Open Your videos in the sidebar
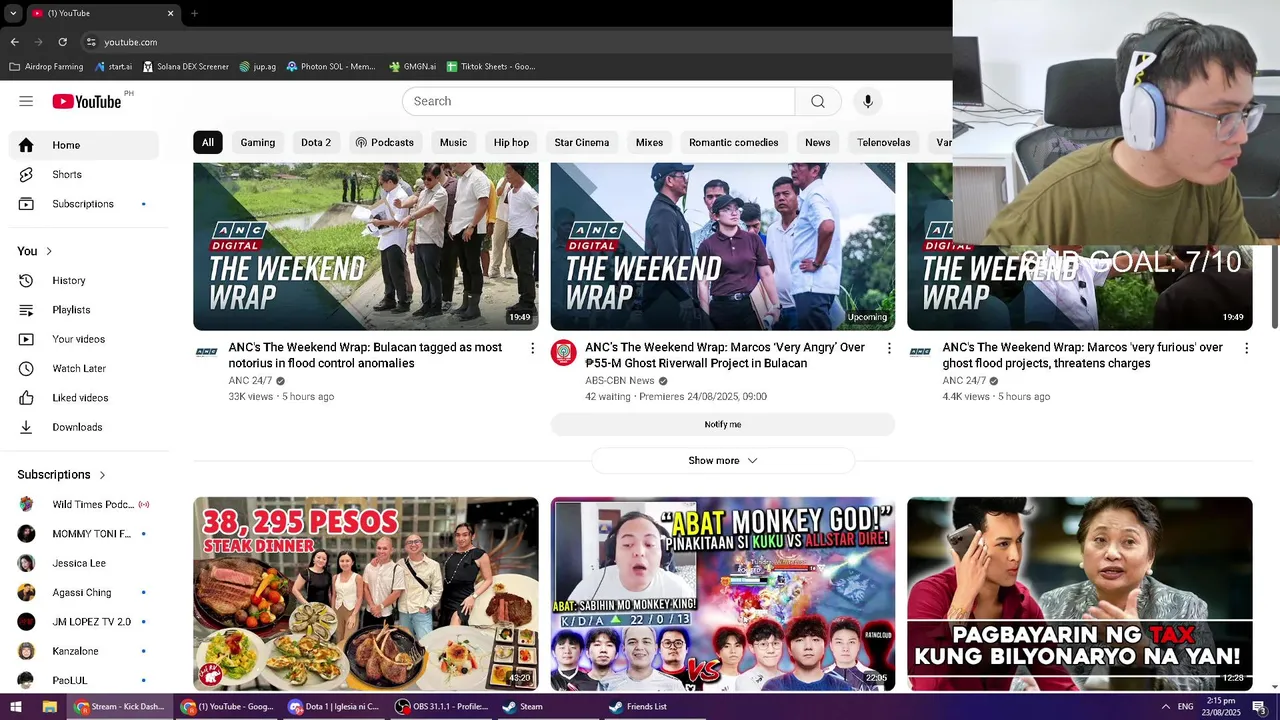 (84, 339)
